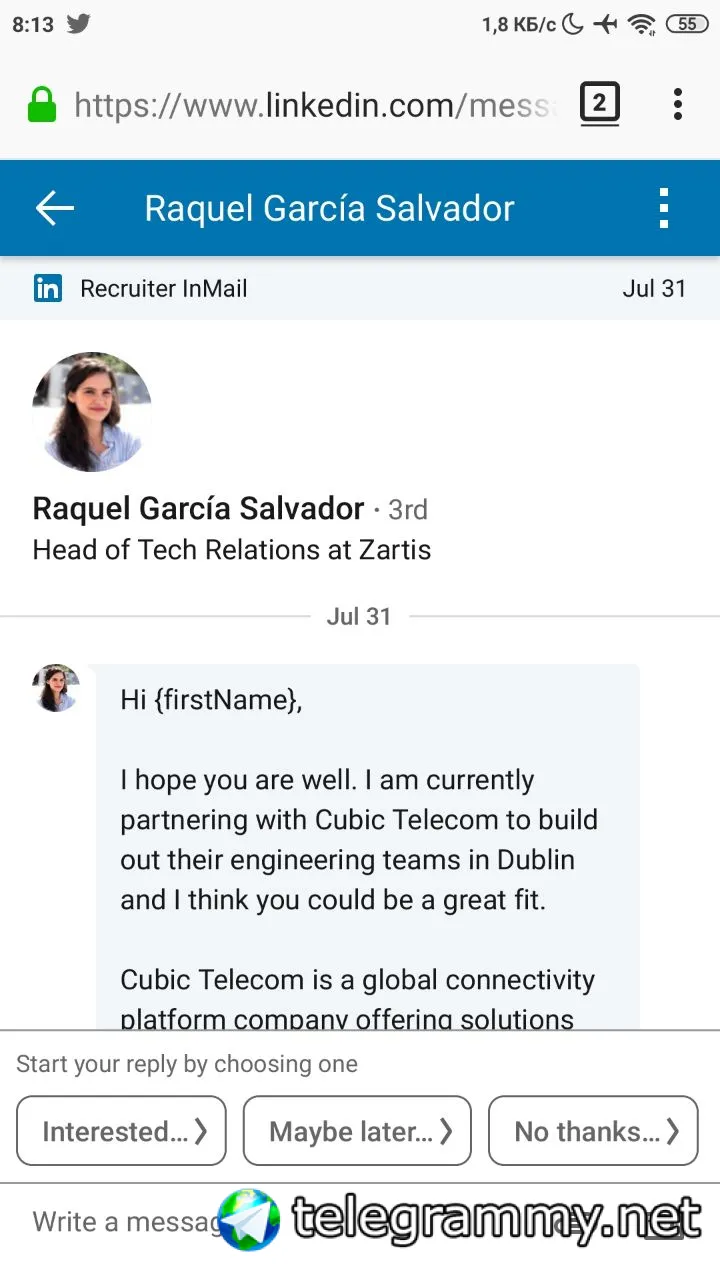Viewport: 720px width, 1280px height.
Task: Tap the linkedin.com URL address bar
Action: (x=315, y=104)
